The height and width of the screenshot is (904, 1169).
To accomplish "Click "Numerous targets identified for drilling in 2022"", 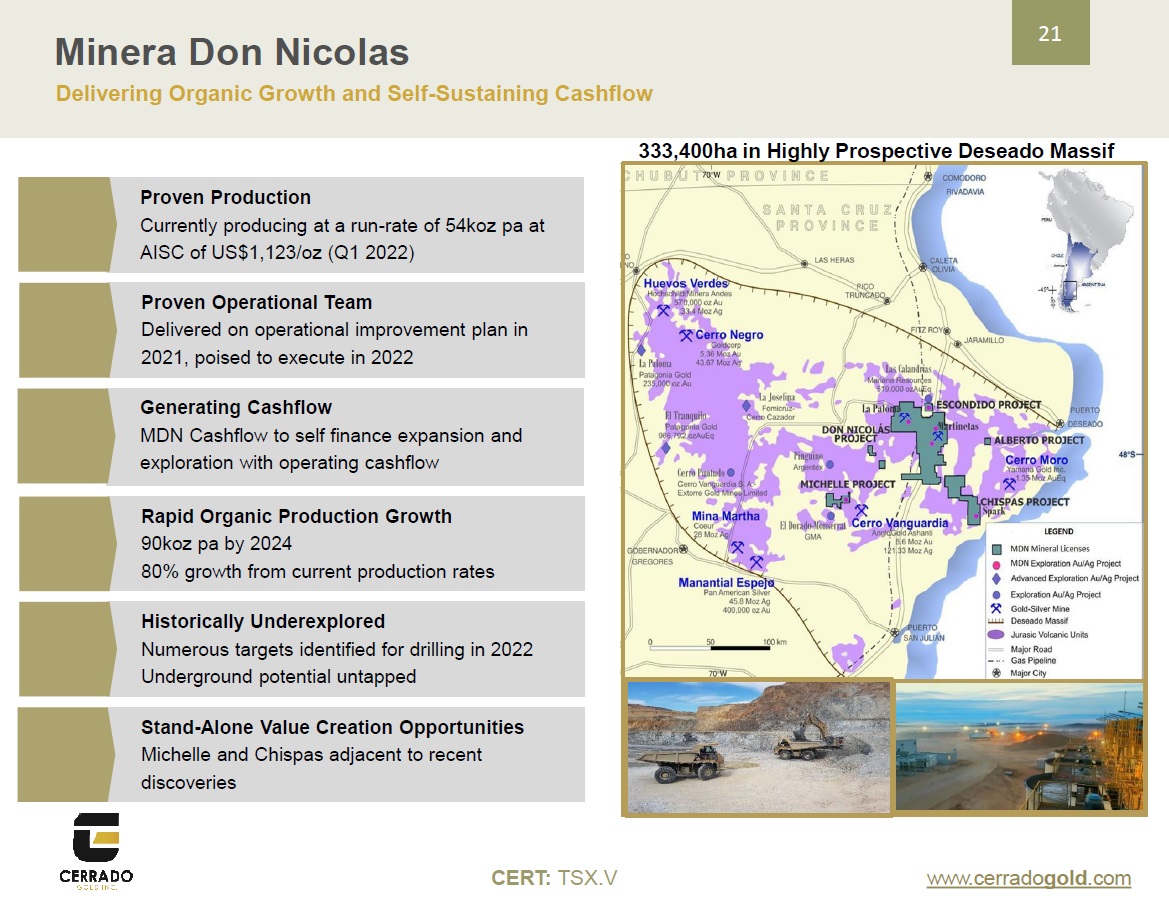I will (x=337, y=649).
